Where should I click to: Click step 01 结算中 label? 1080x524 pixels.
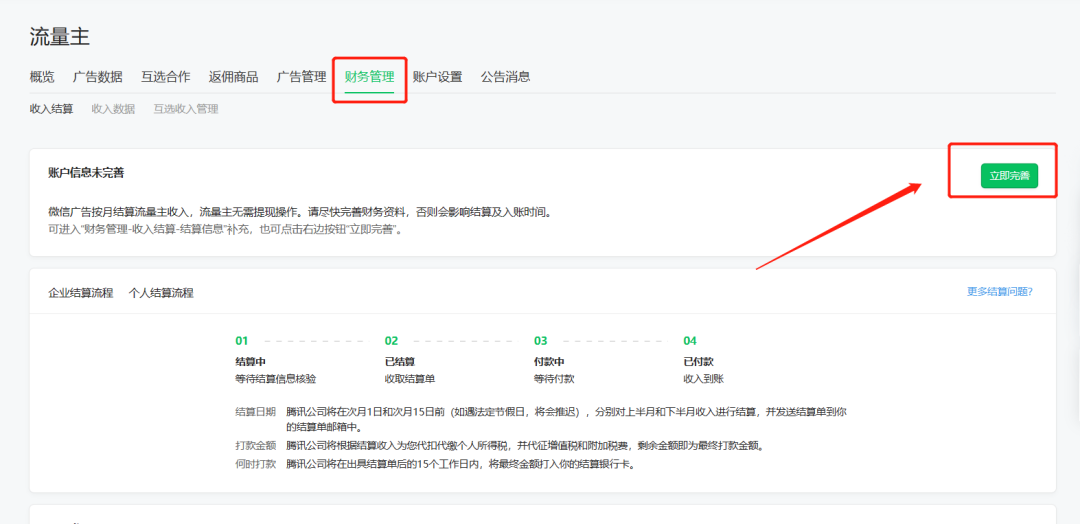pyautogui.click(x=251, y=361)
